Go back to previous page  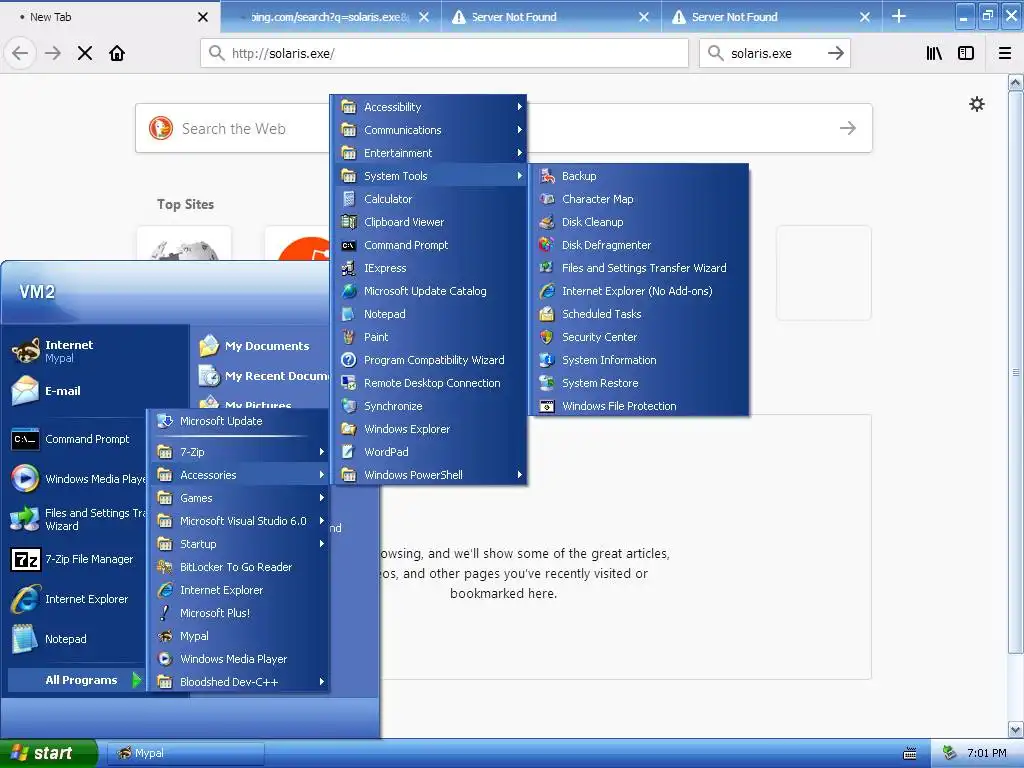20,53
